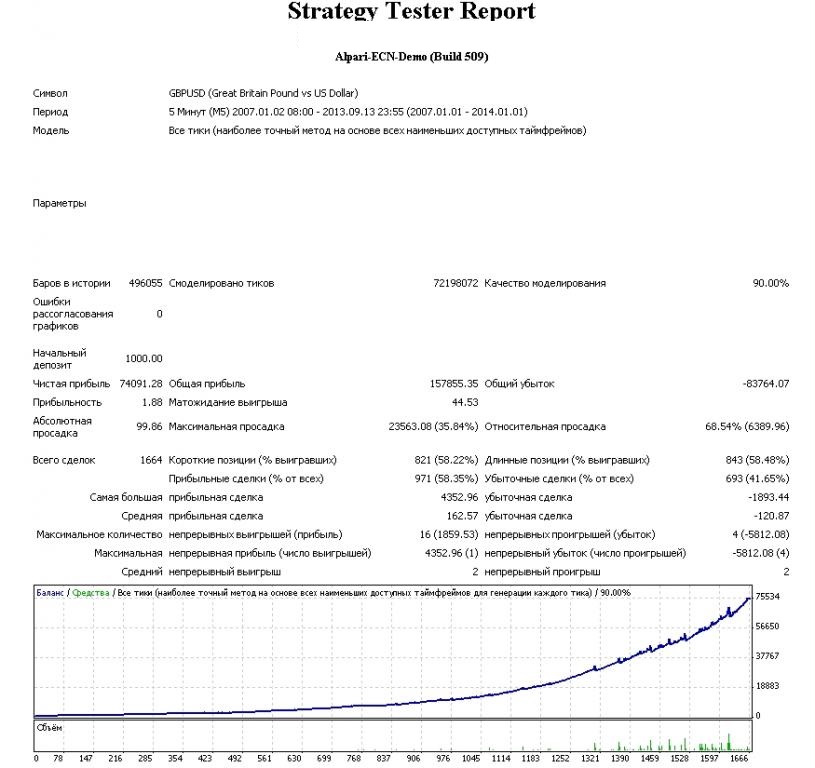
Task: Select the Общая прибыль label
Action: (206, 384)
